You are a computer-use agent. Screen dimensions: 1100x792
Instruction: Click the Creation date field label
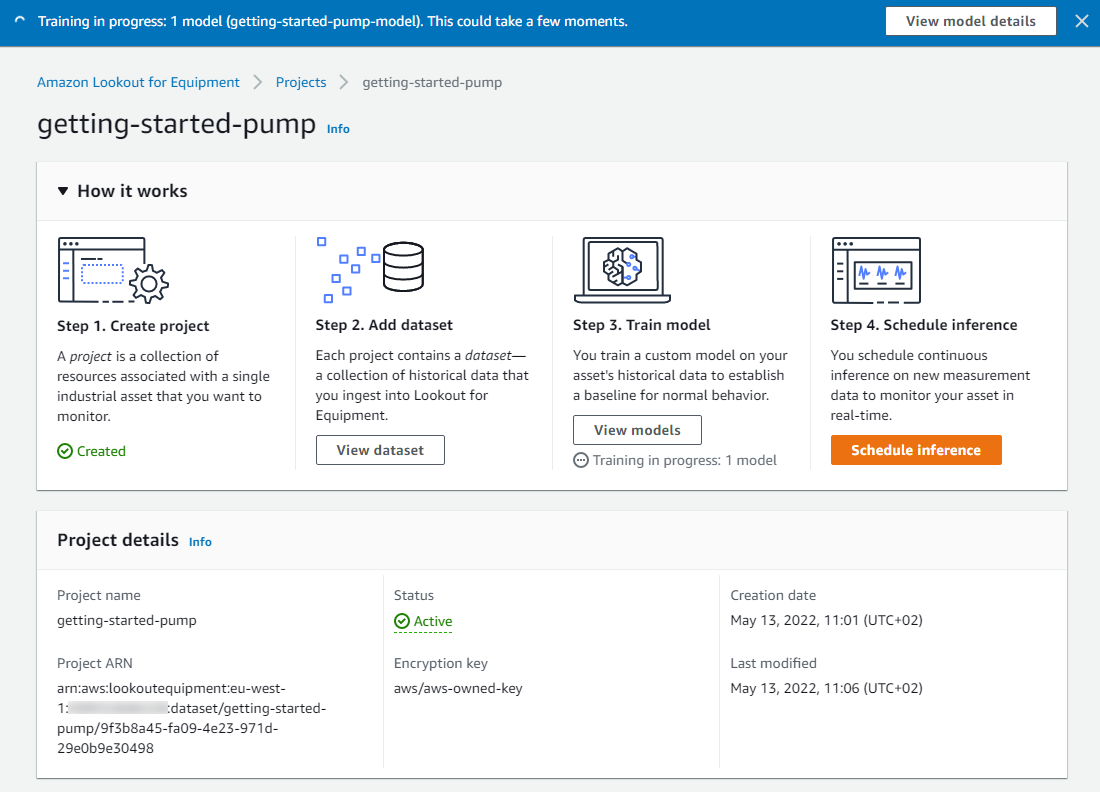pos(773,595)
